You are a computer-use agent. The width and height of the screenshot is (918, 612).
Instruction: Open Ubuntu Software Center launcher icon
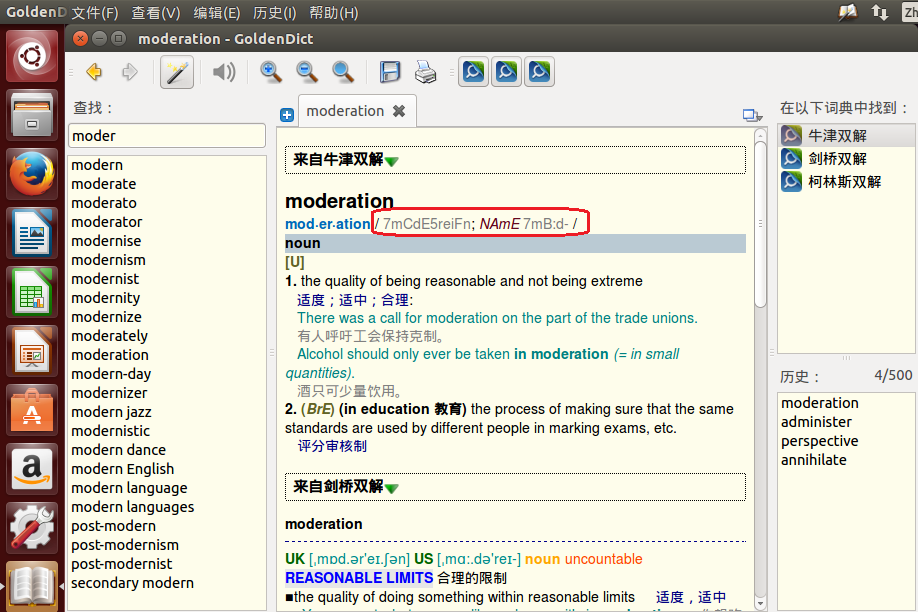tap(32, 410)
